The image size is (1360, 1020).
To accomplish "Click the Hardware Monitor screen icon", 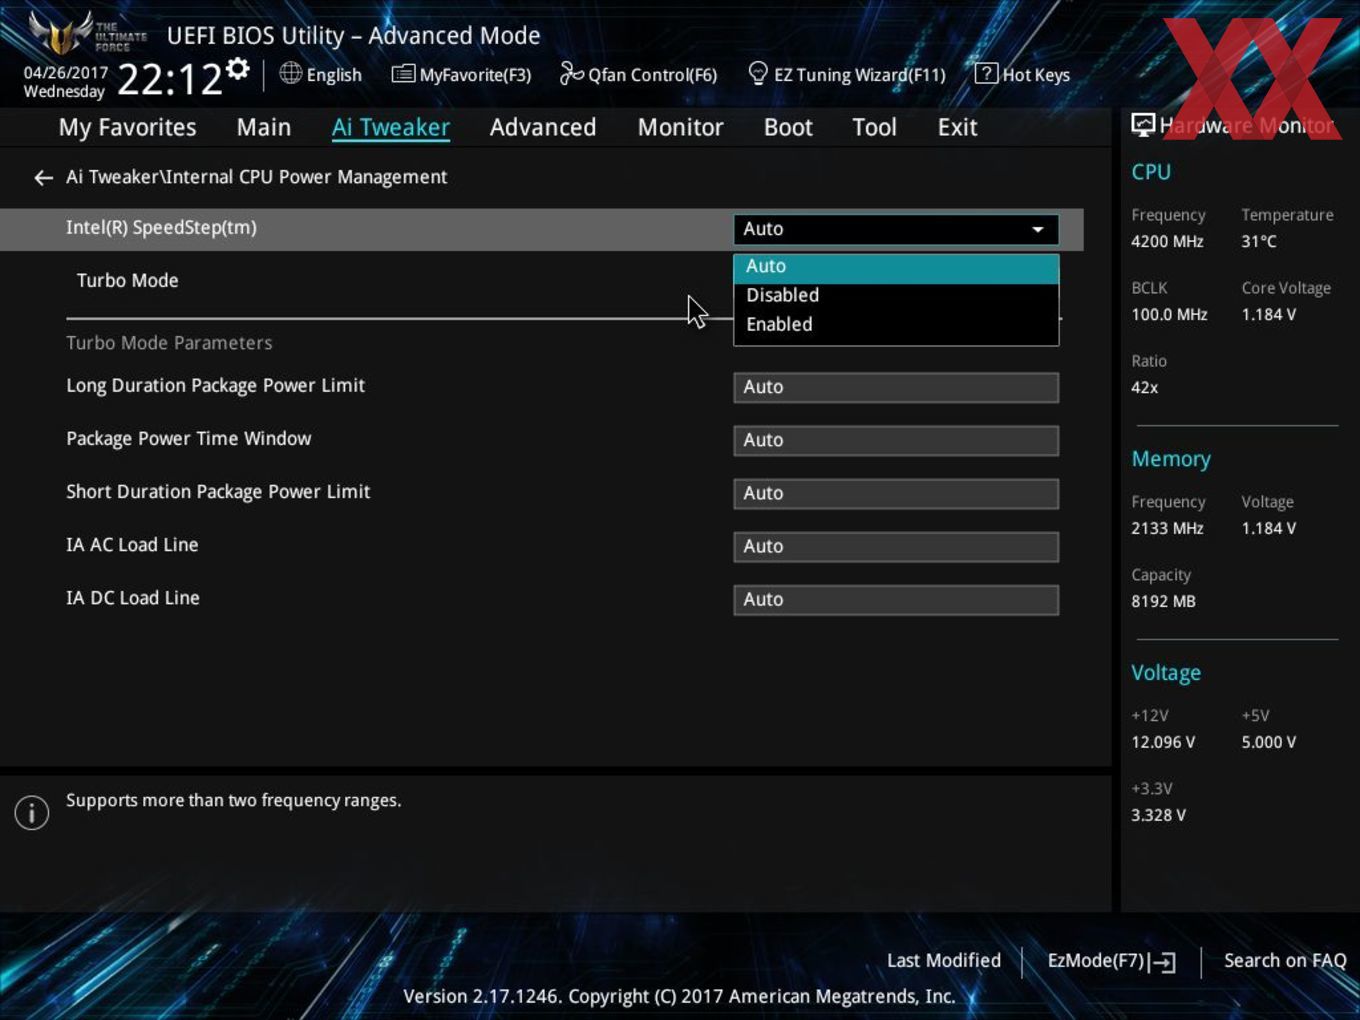I will [x=1143, y=125].
